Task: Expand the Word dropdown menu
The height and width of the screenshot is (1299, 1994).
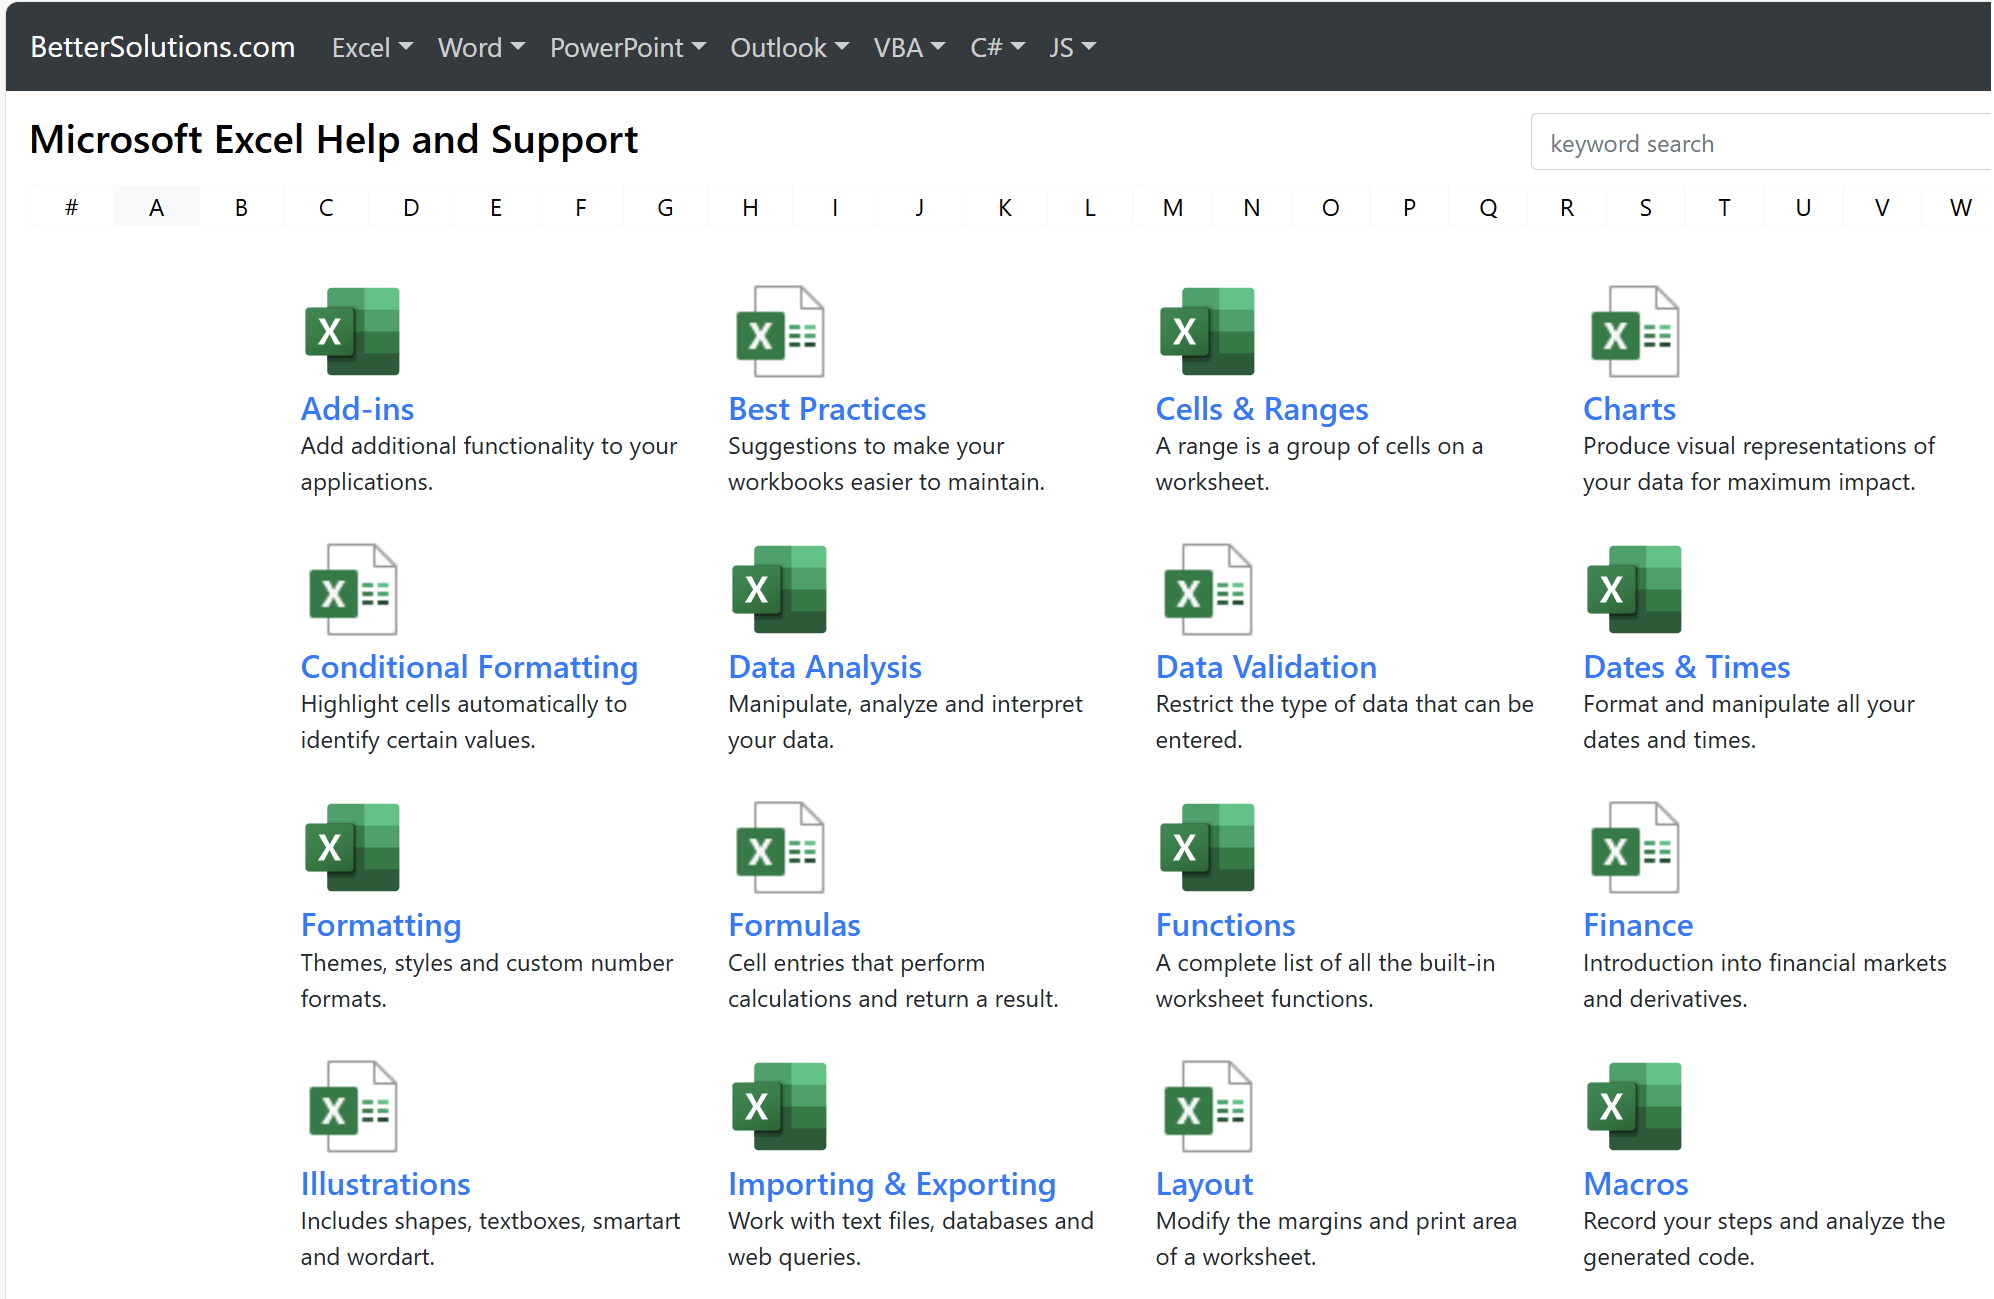Action: pyautogui.click(x=481, y=47)
